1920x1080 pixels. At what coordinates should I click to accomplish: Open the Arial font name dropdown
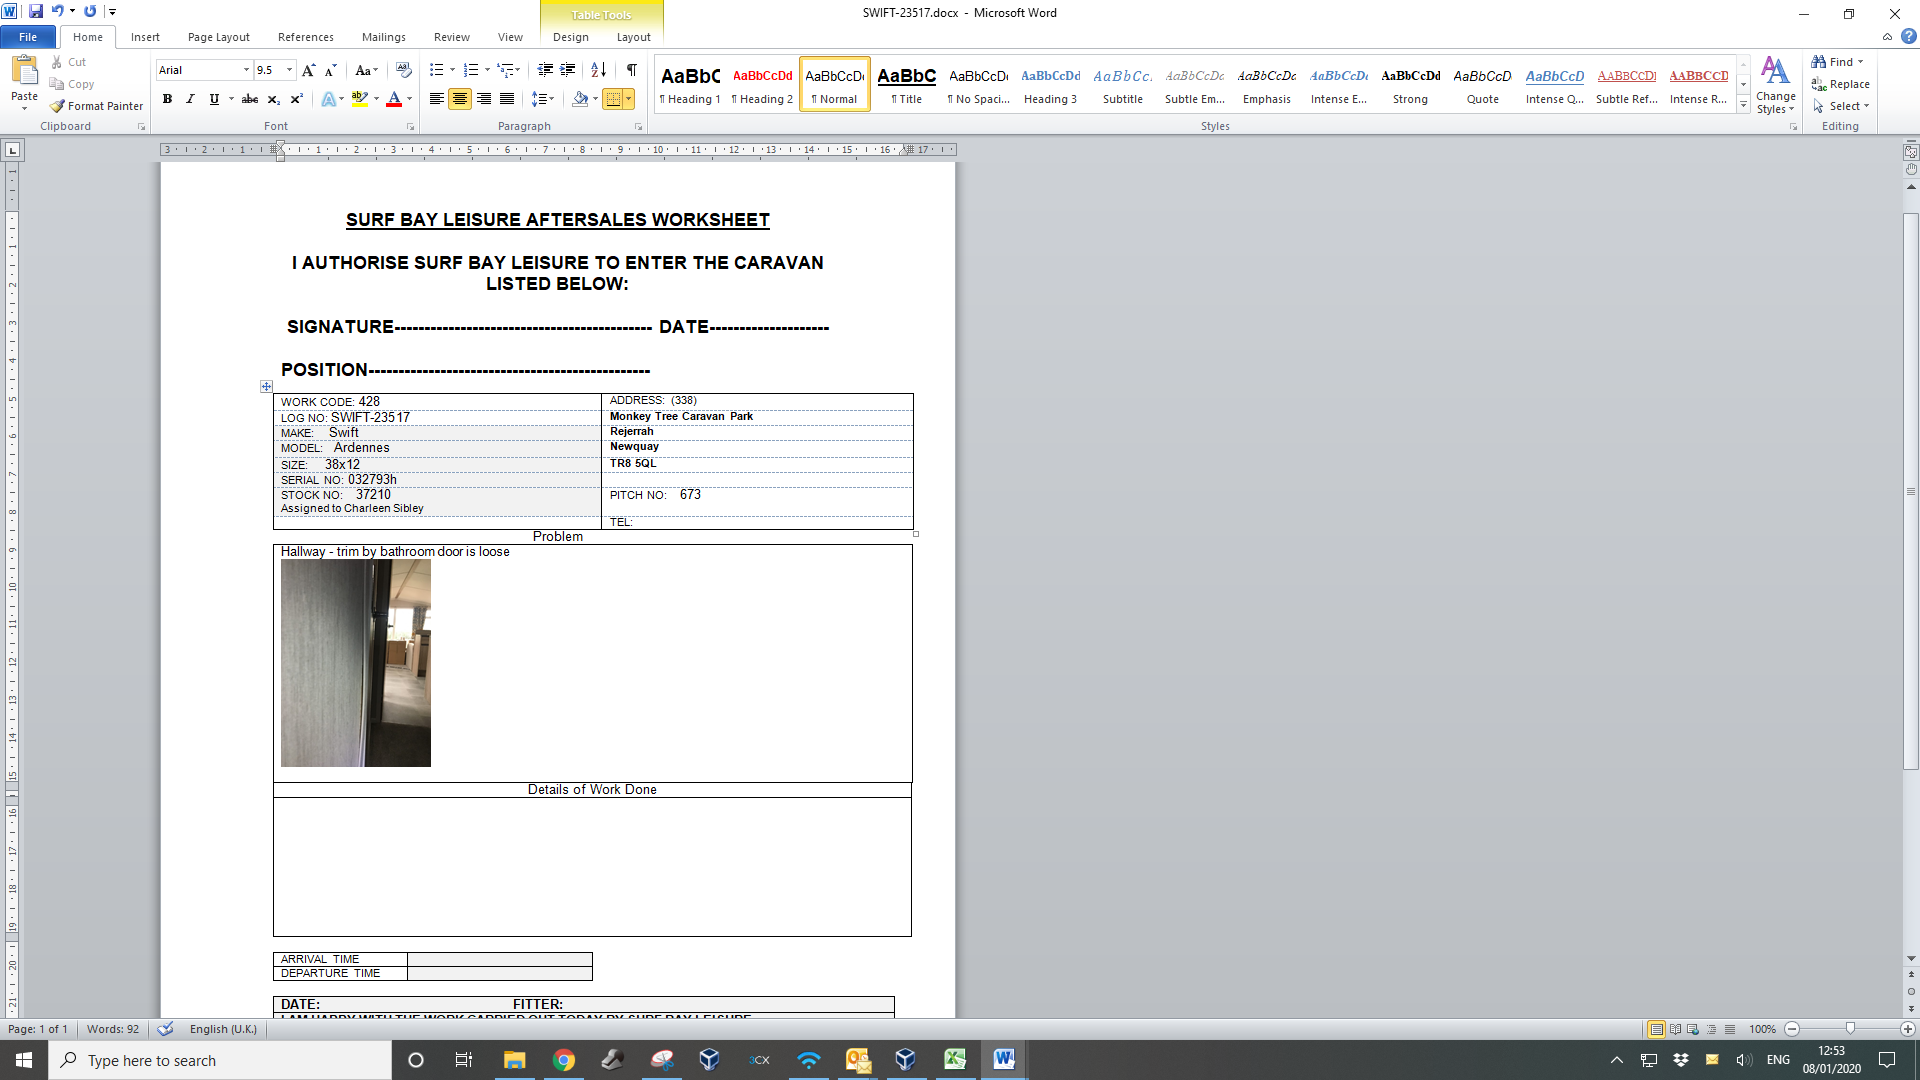tap(246, 70)
